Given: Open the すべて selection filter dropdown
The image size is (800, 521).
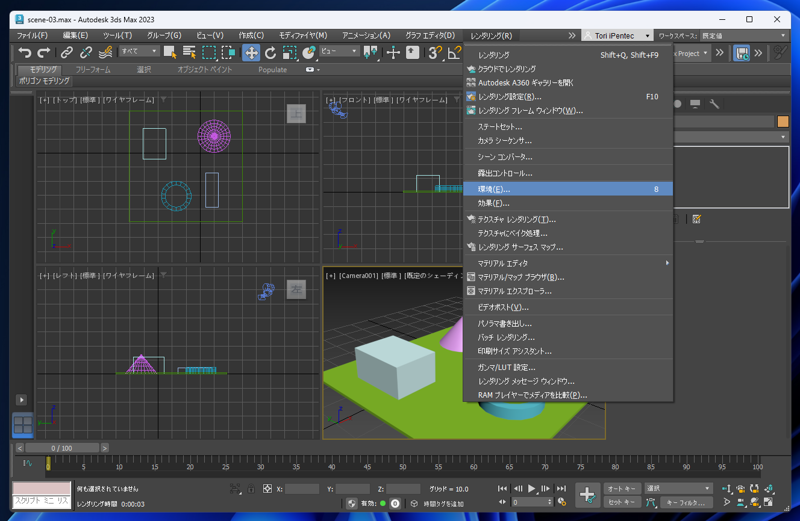Looking at the screenshot, I should point(139,51).
